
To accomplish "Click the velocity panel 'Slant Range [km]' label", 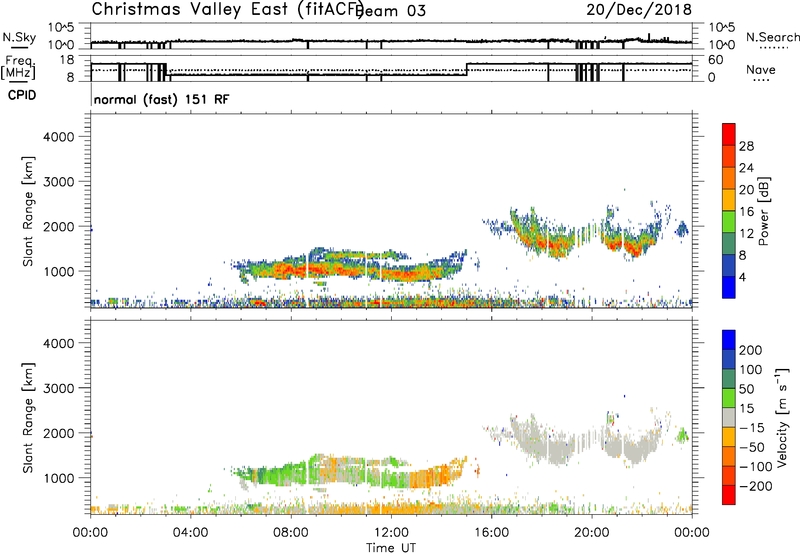I will (28, 418).
